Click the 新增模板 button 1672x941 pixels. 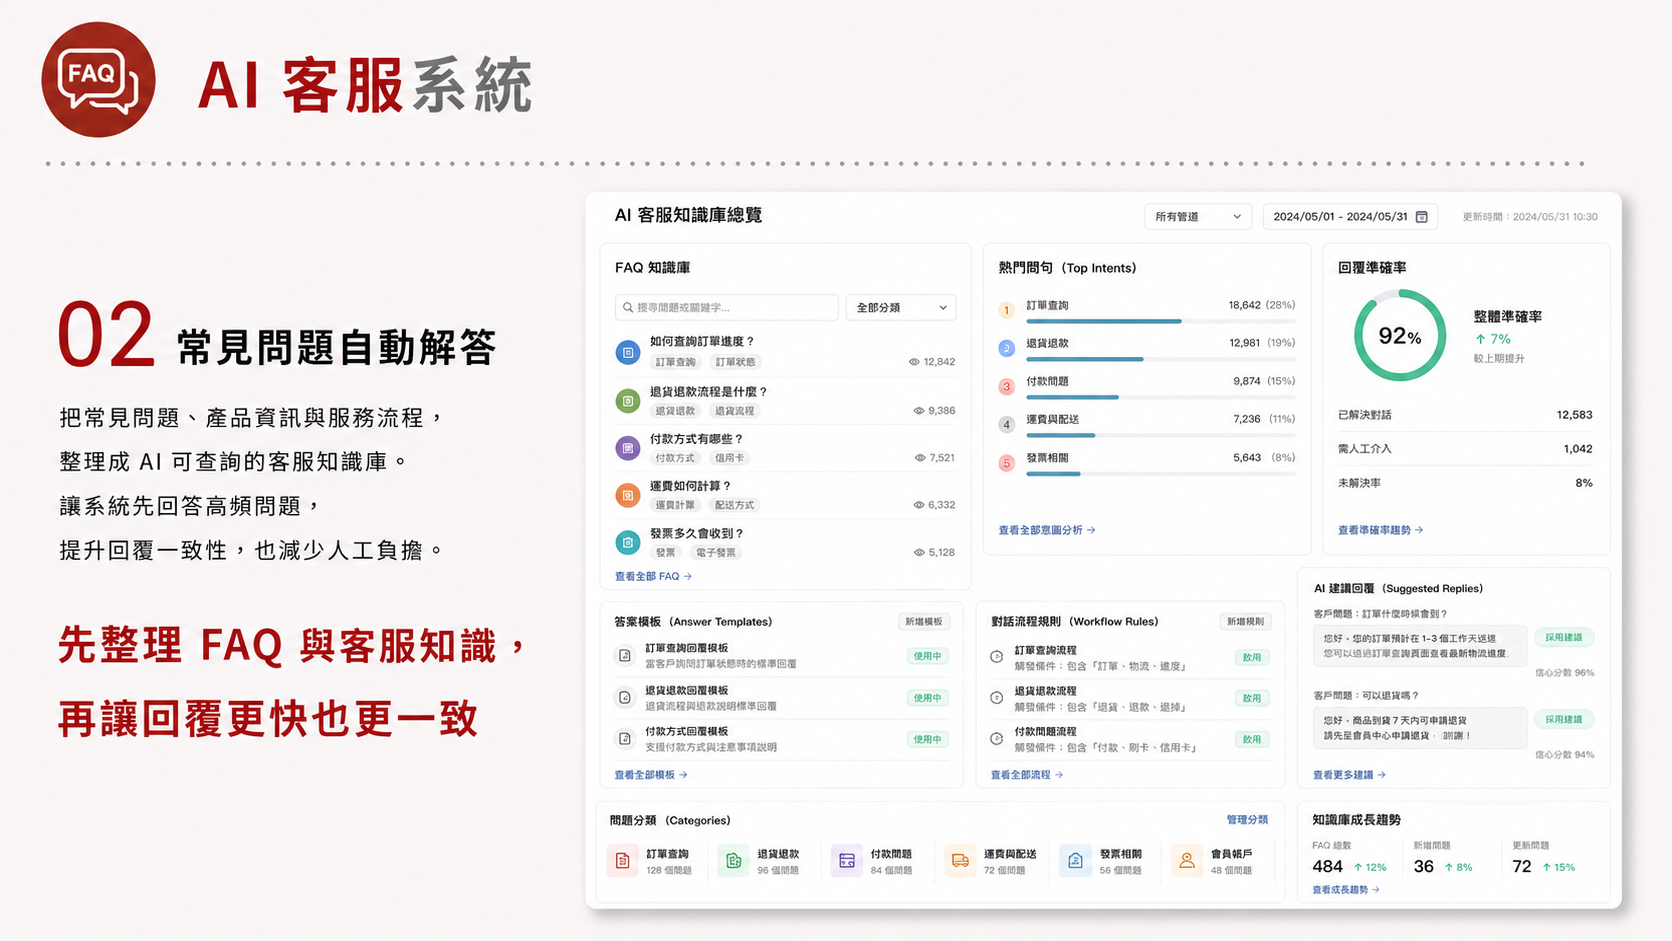click(x=924, y=622)
